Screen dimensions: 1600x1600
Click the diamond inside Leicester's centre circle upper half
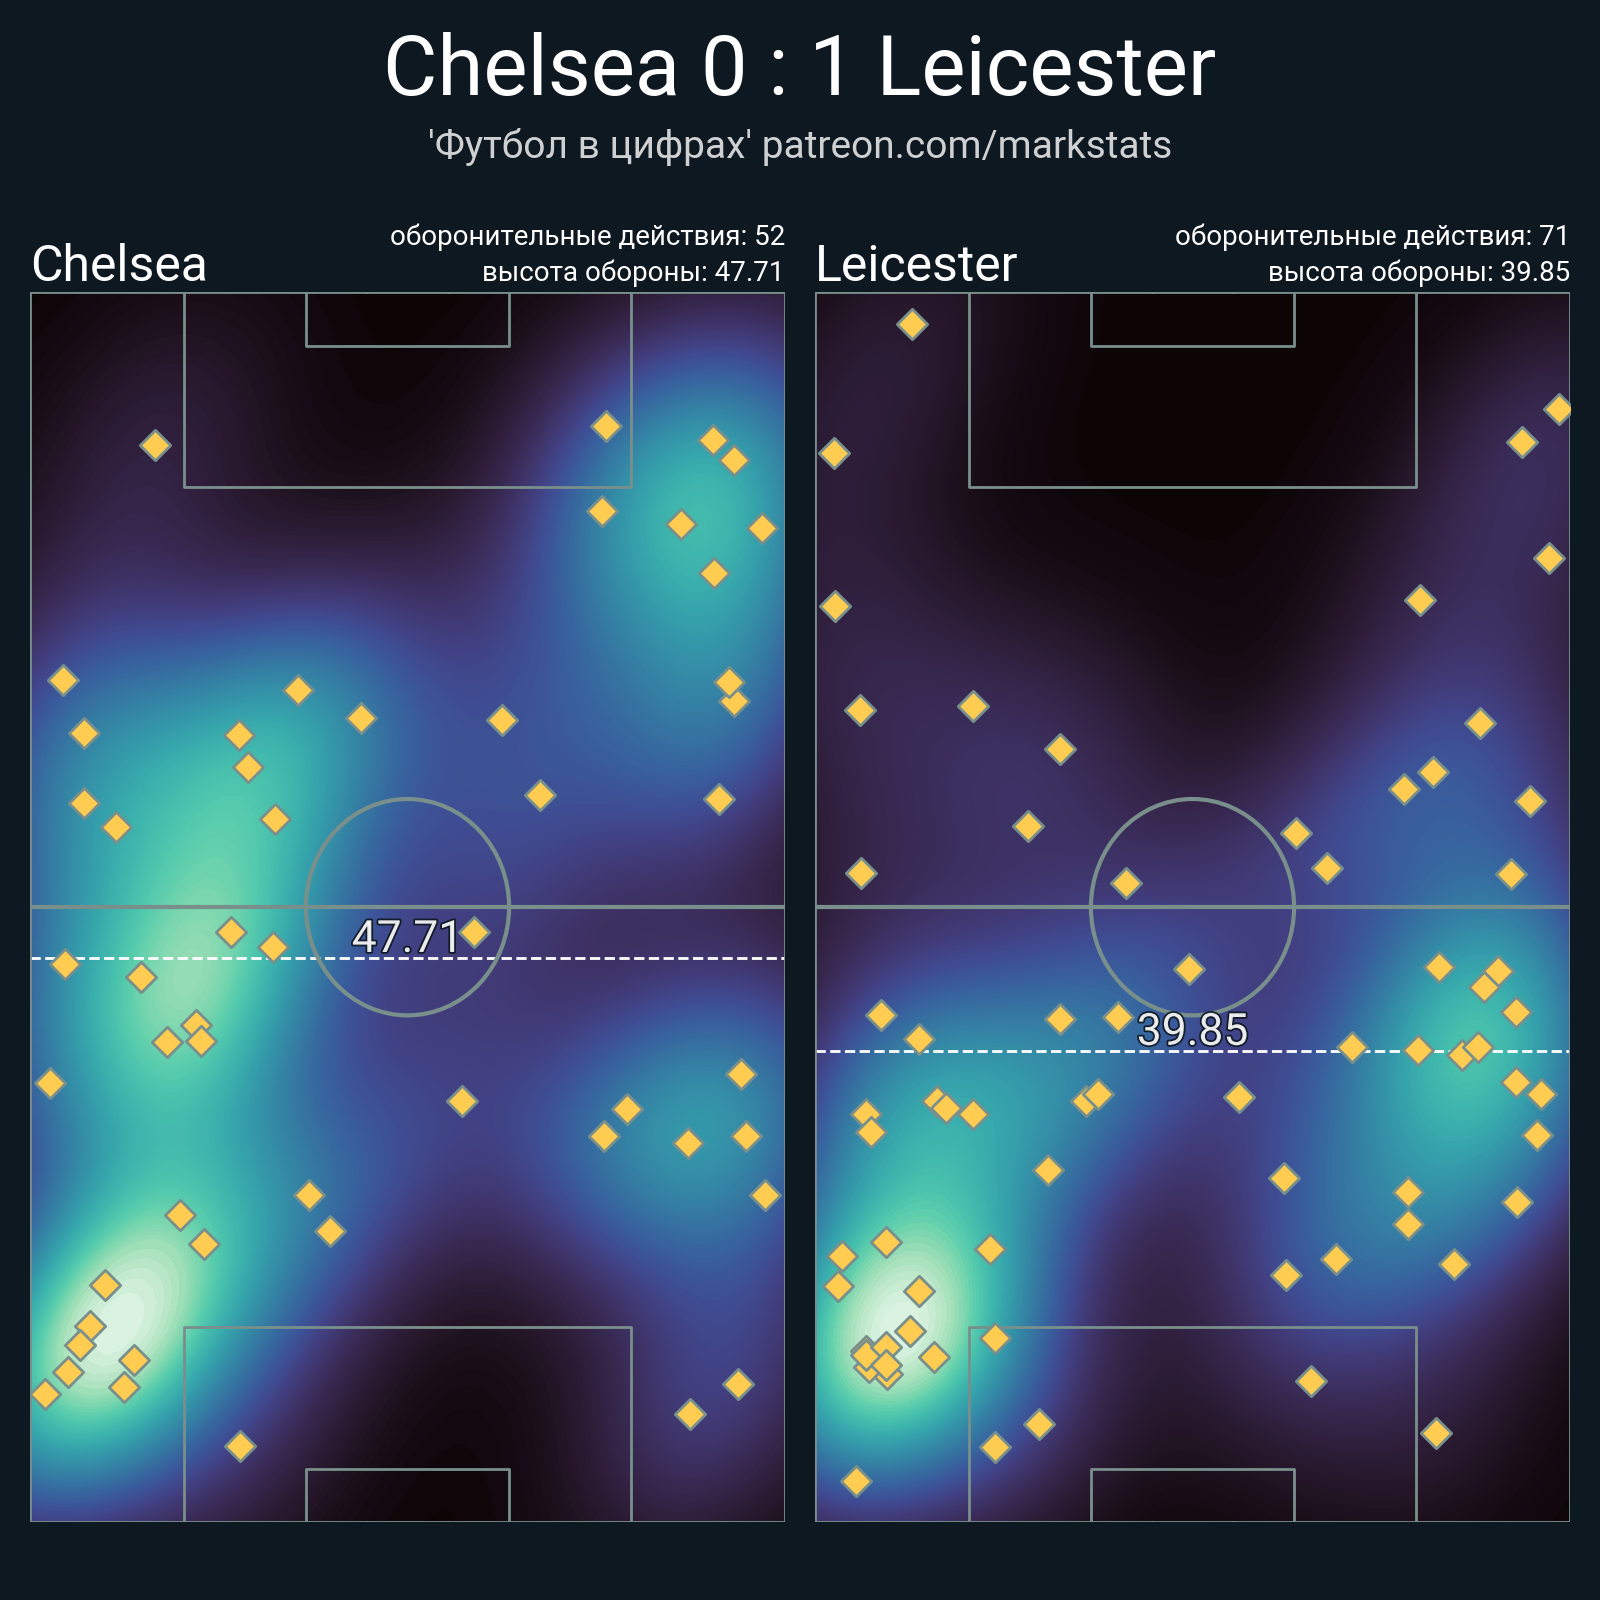(x=1126, y=883)
